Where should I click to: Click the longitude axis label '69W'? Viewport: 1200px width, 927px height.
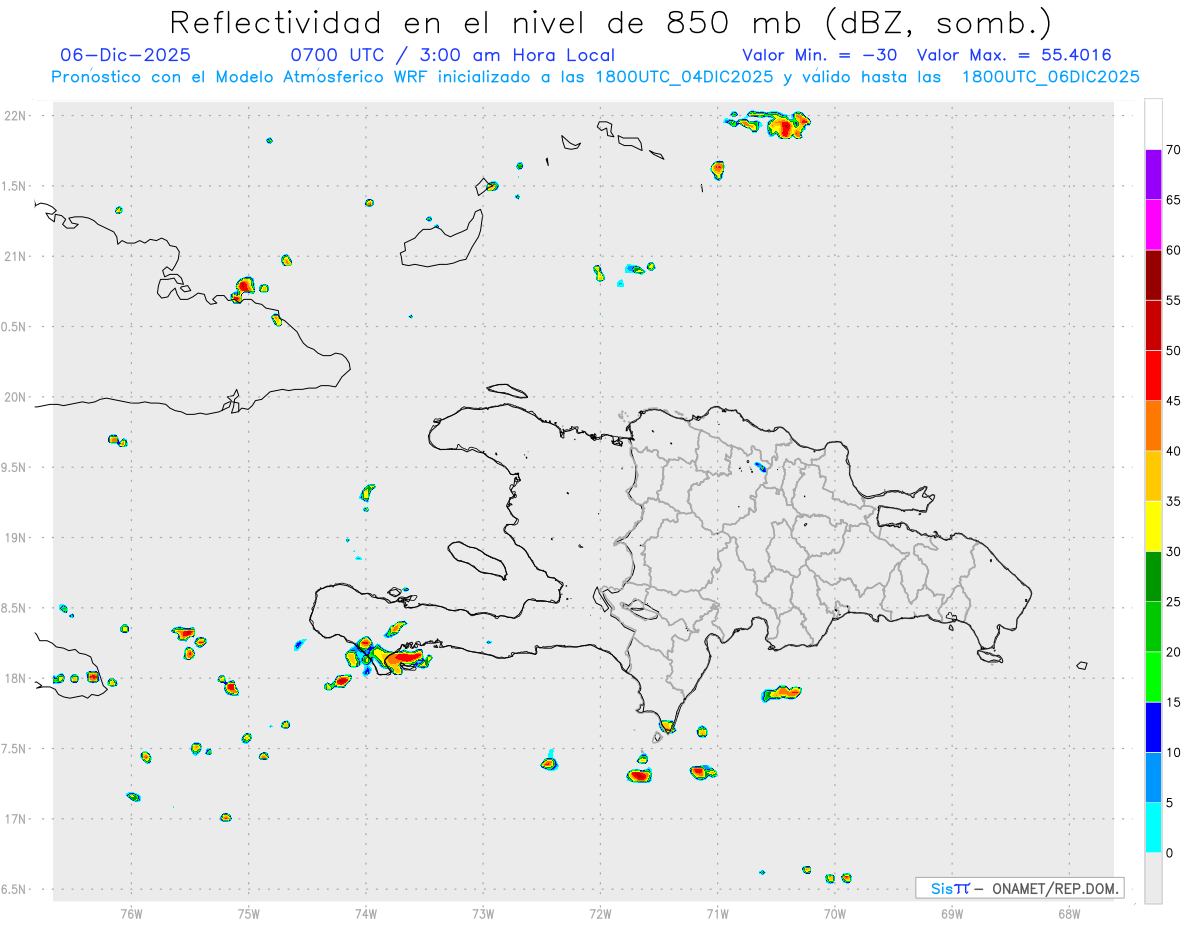tap(952, 913)
